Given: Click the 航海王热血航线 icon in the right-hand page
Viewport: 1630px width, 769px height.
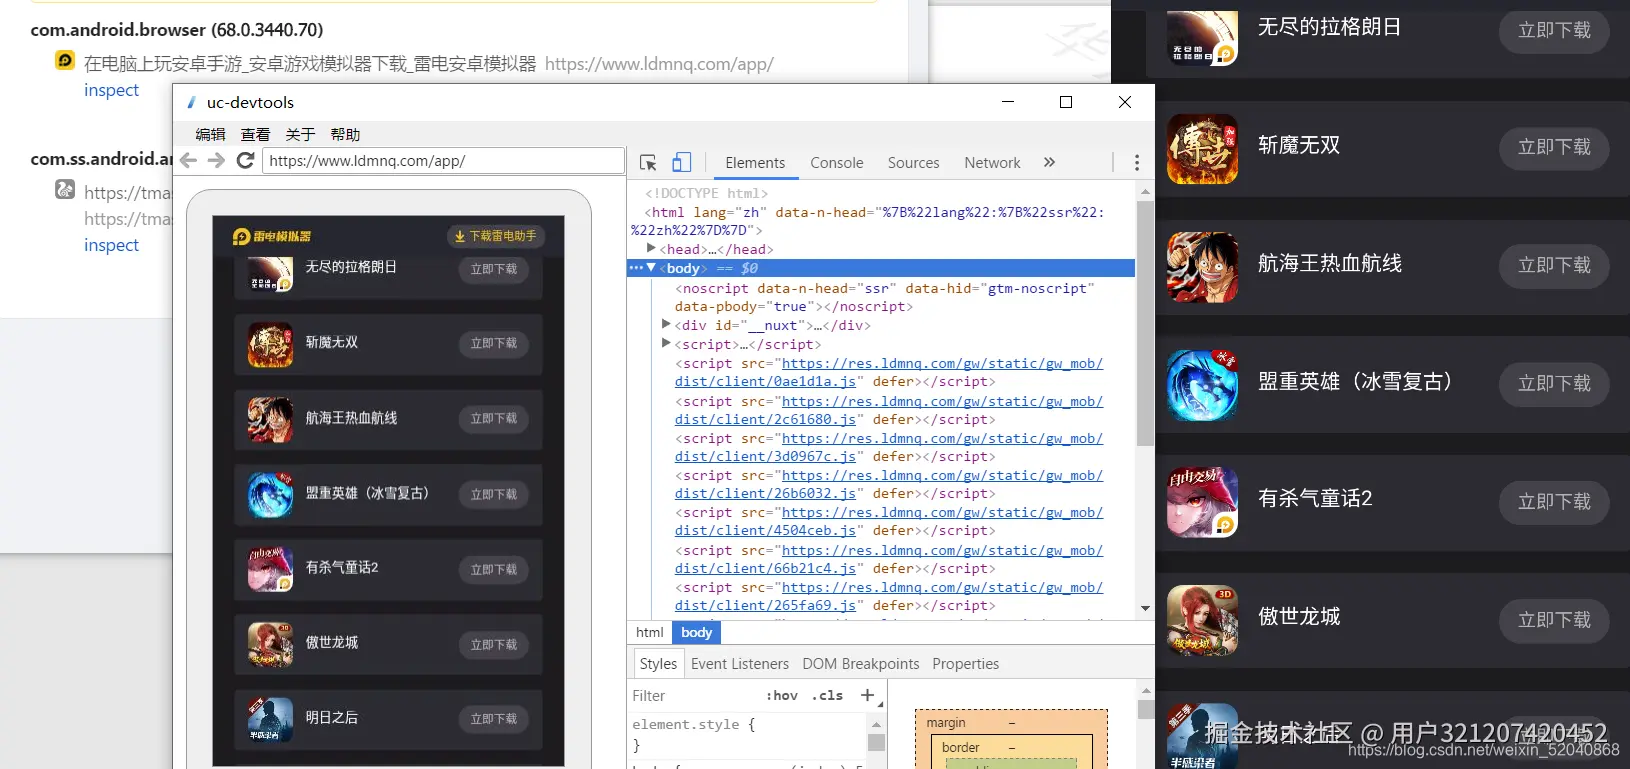Looking at the screenshot, I should tap(1202, 267).
